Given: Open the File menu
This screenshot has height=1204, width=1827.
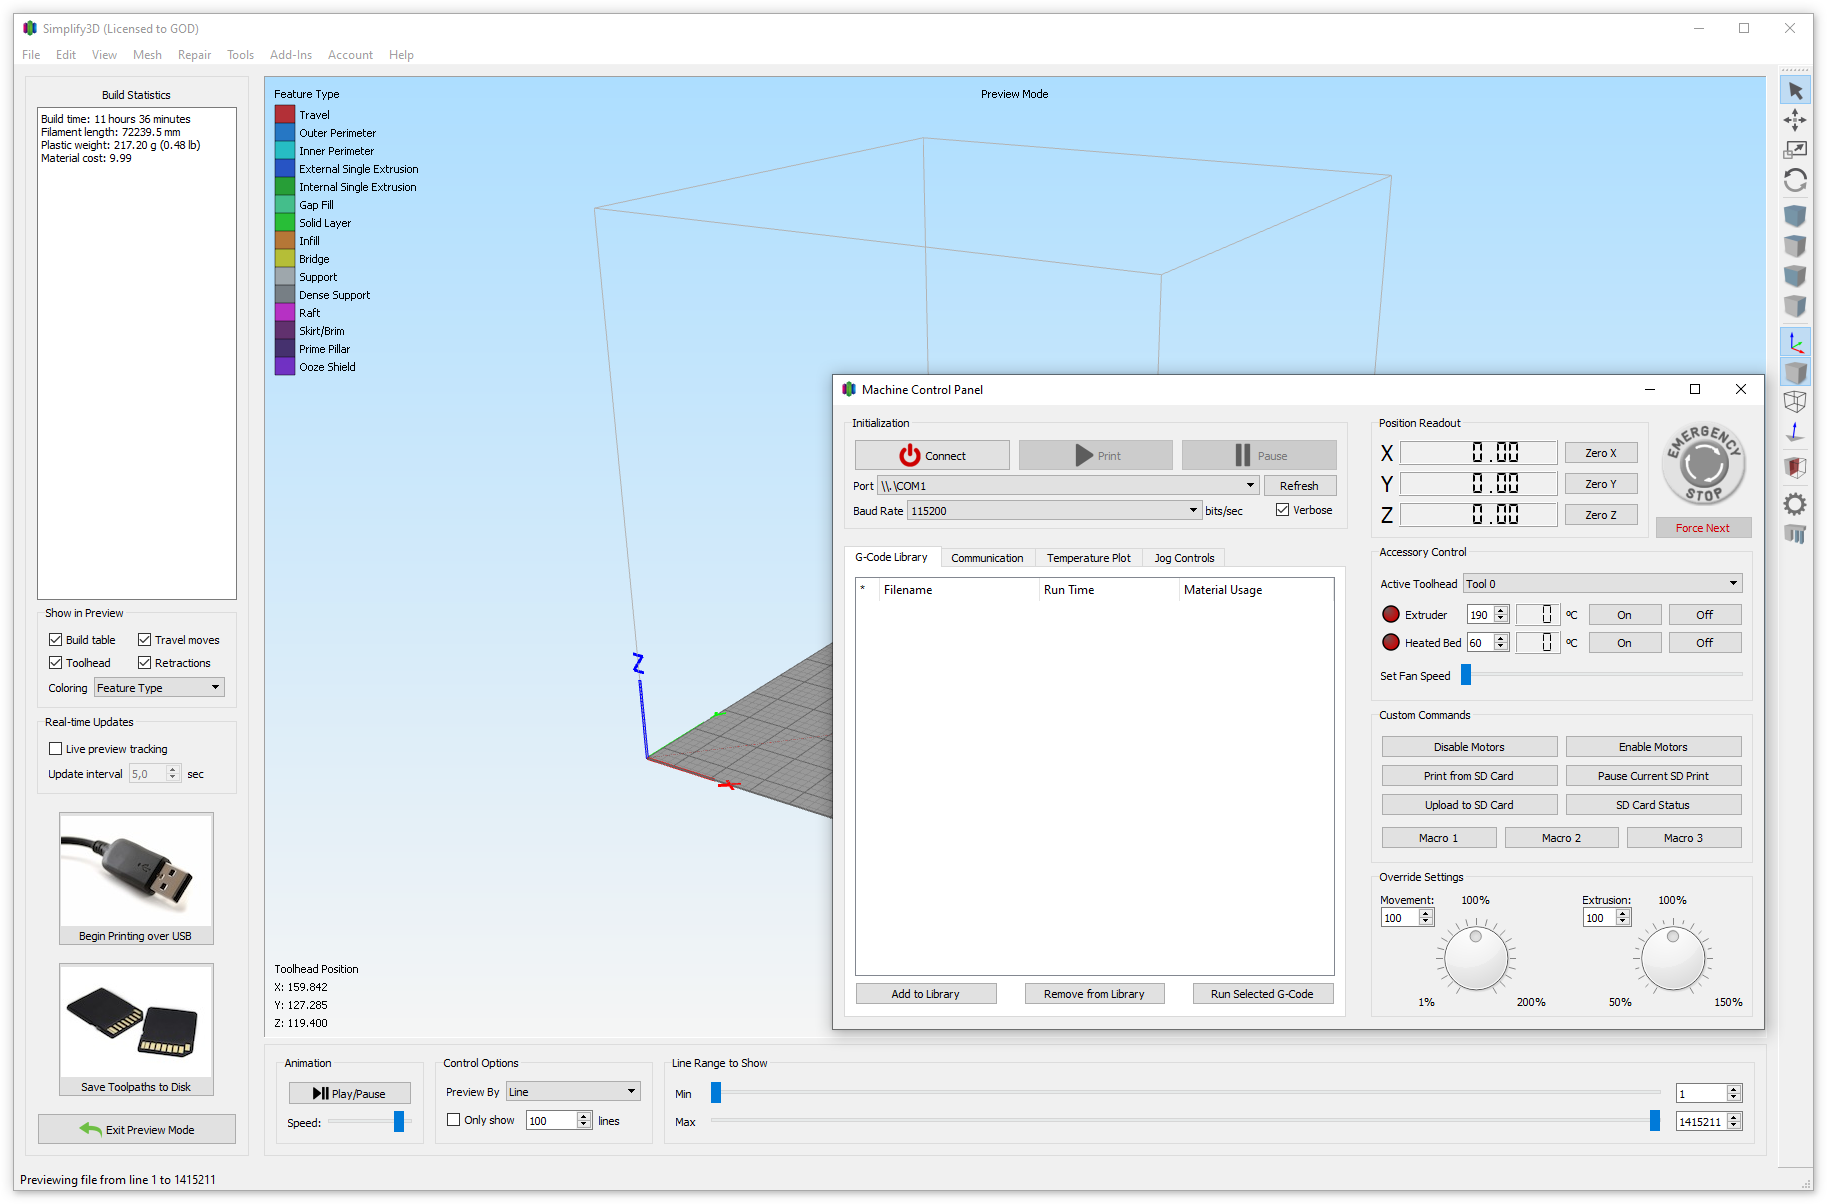Looking at the screenshot, I should click(31, 54).
